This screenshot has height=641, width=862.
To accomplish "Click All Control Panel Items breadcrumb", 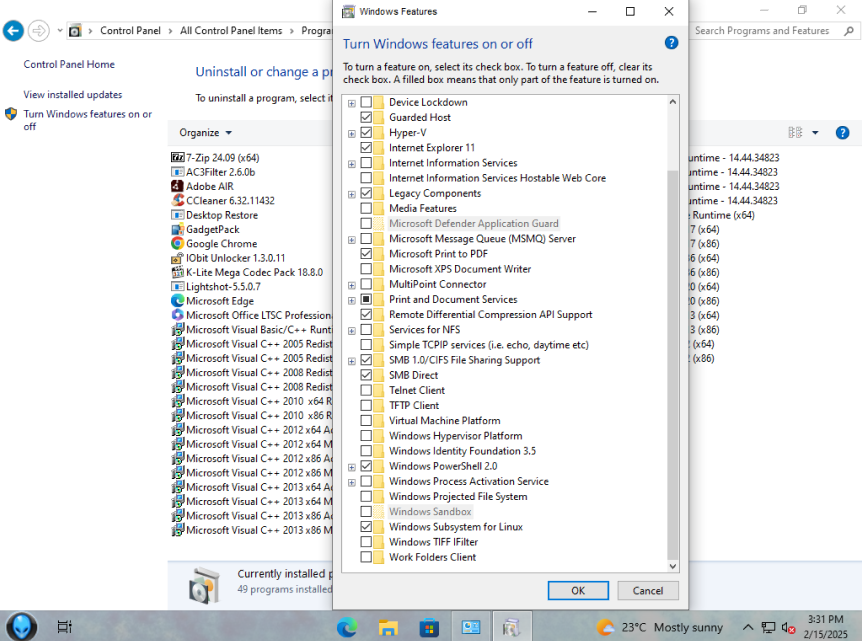I will point(231,31).
